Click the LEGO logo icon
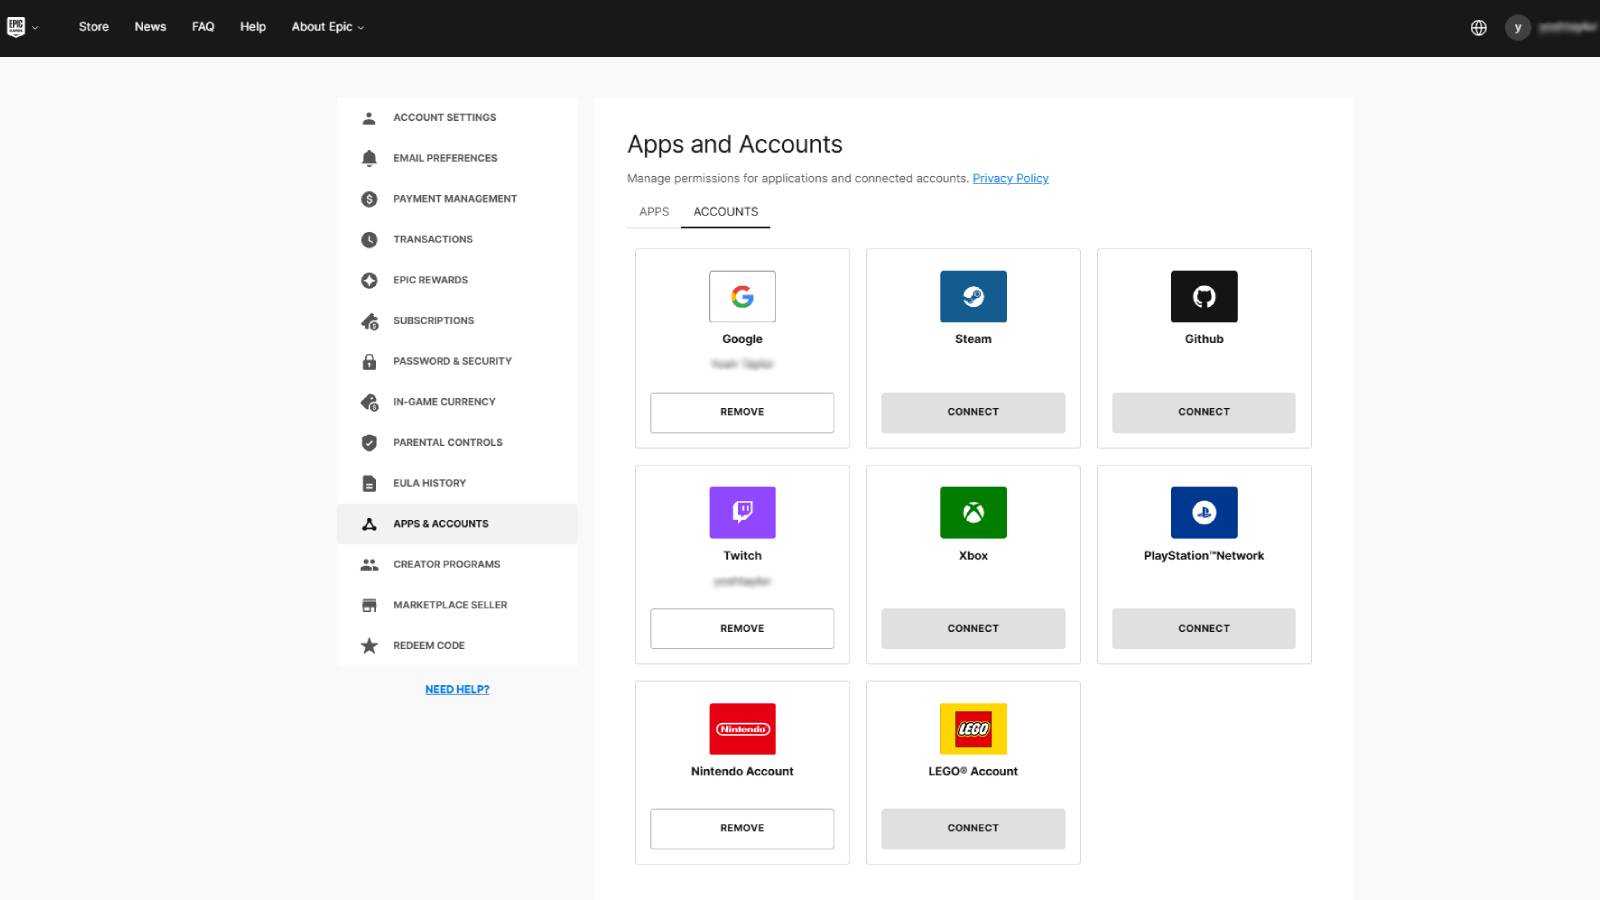The height and width of the screenshot is (900, 1600). tap(973, 729)
